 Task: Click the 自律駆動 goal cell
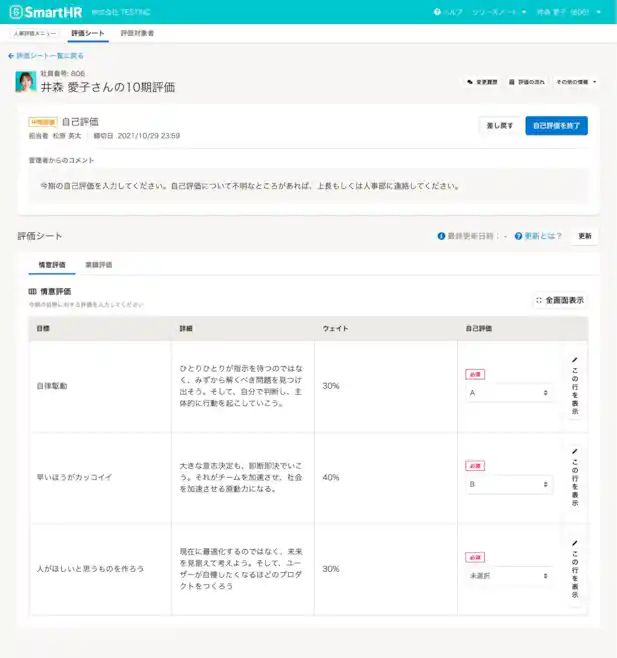100,386
